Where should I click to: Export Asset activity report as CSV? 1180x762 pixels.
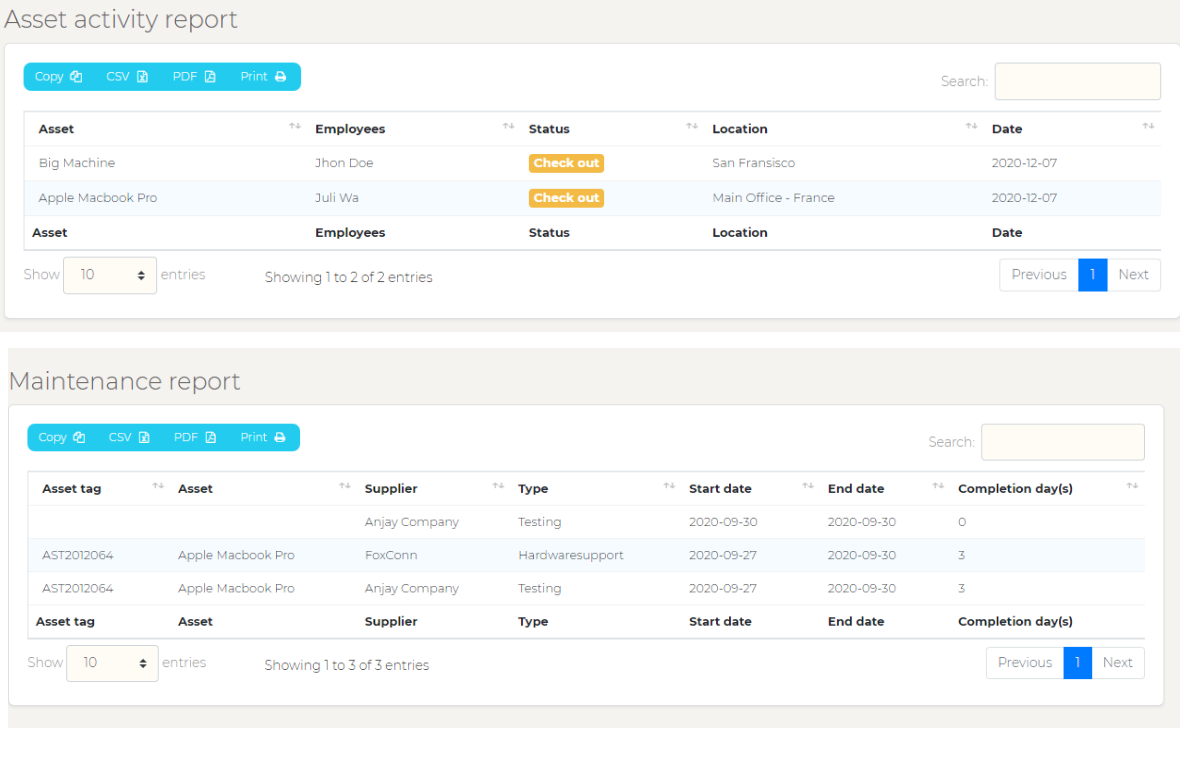[x=127, y=77]
